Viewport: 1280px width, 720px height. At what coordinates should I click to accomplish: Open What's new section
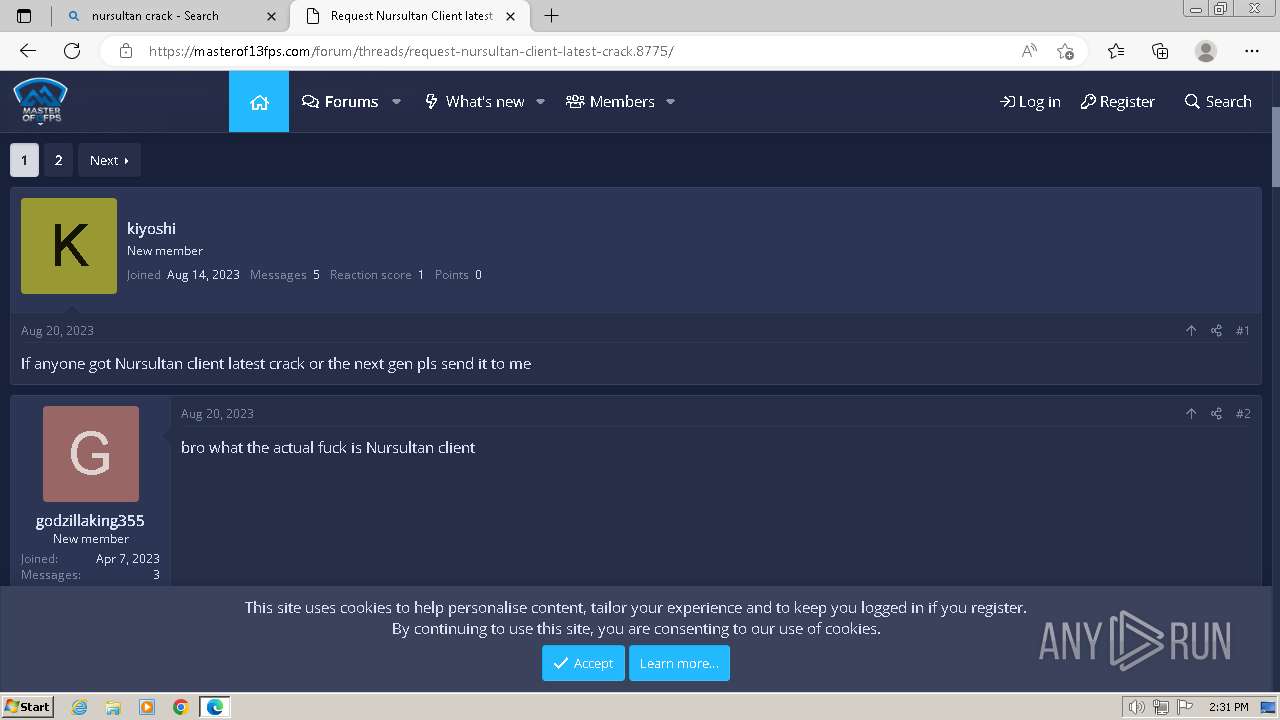(474, 102)
